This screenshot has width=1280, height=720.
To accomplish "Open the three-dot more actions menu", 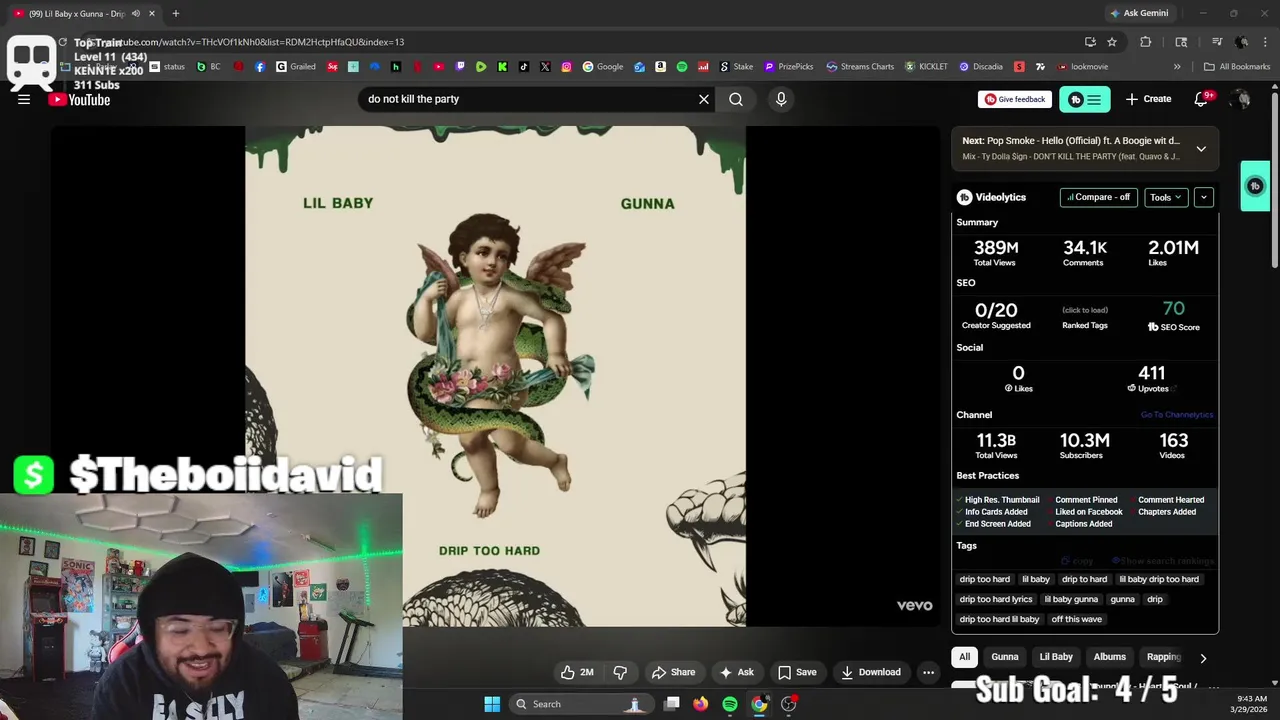I will (928, 672).
